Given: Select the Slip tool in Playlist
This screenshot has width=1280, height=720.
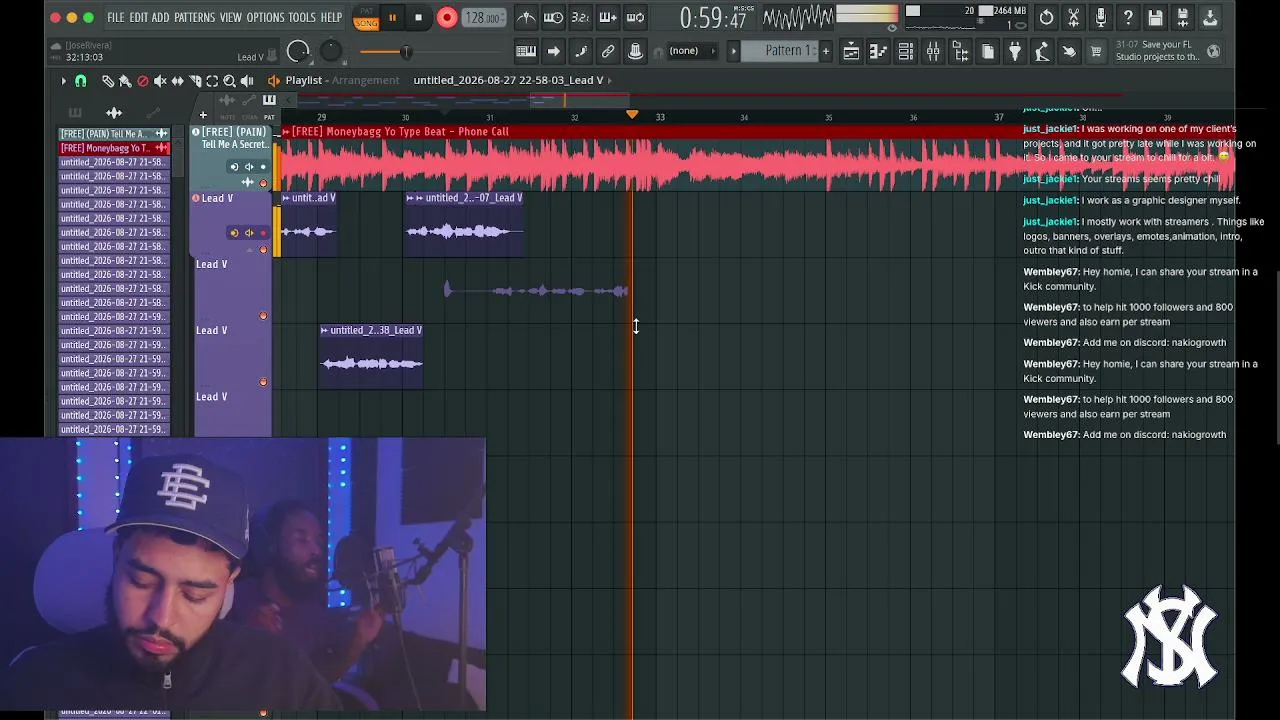Looking at the screenshot, I should click(177, 81).
